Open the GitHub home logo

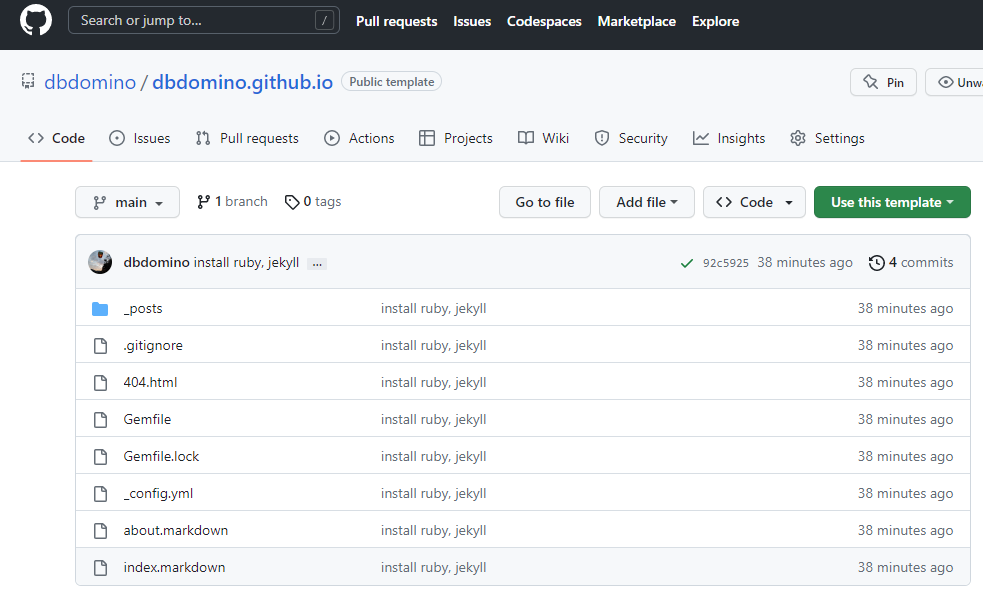[36, 20]
